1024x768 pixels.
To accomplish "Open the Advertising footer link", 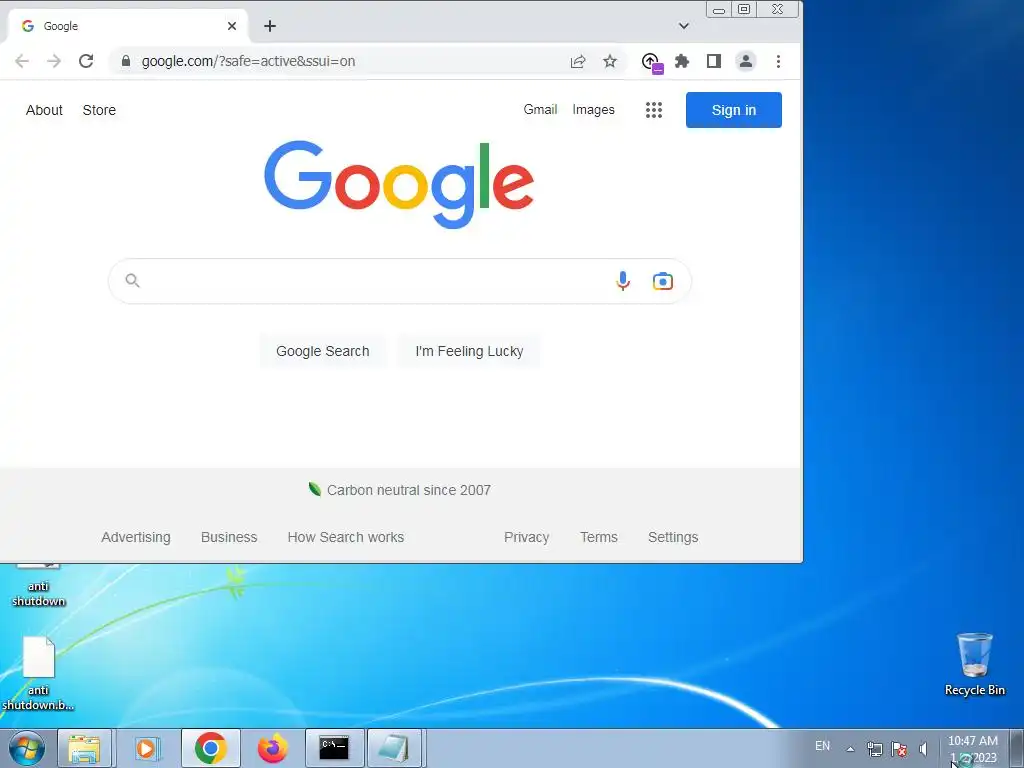I will [136, 537].
